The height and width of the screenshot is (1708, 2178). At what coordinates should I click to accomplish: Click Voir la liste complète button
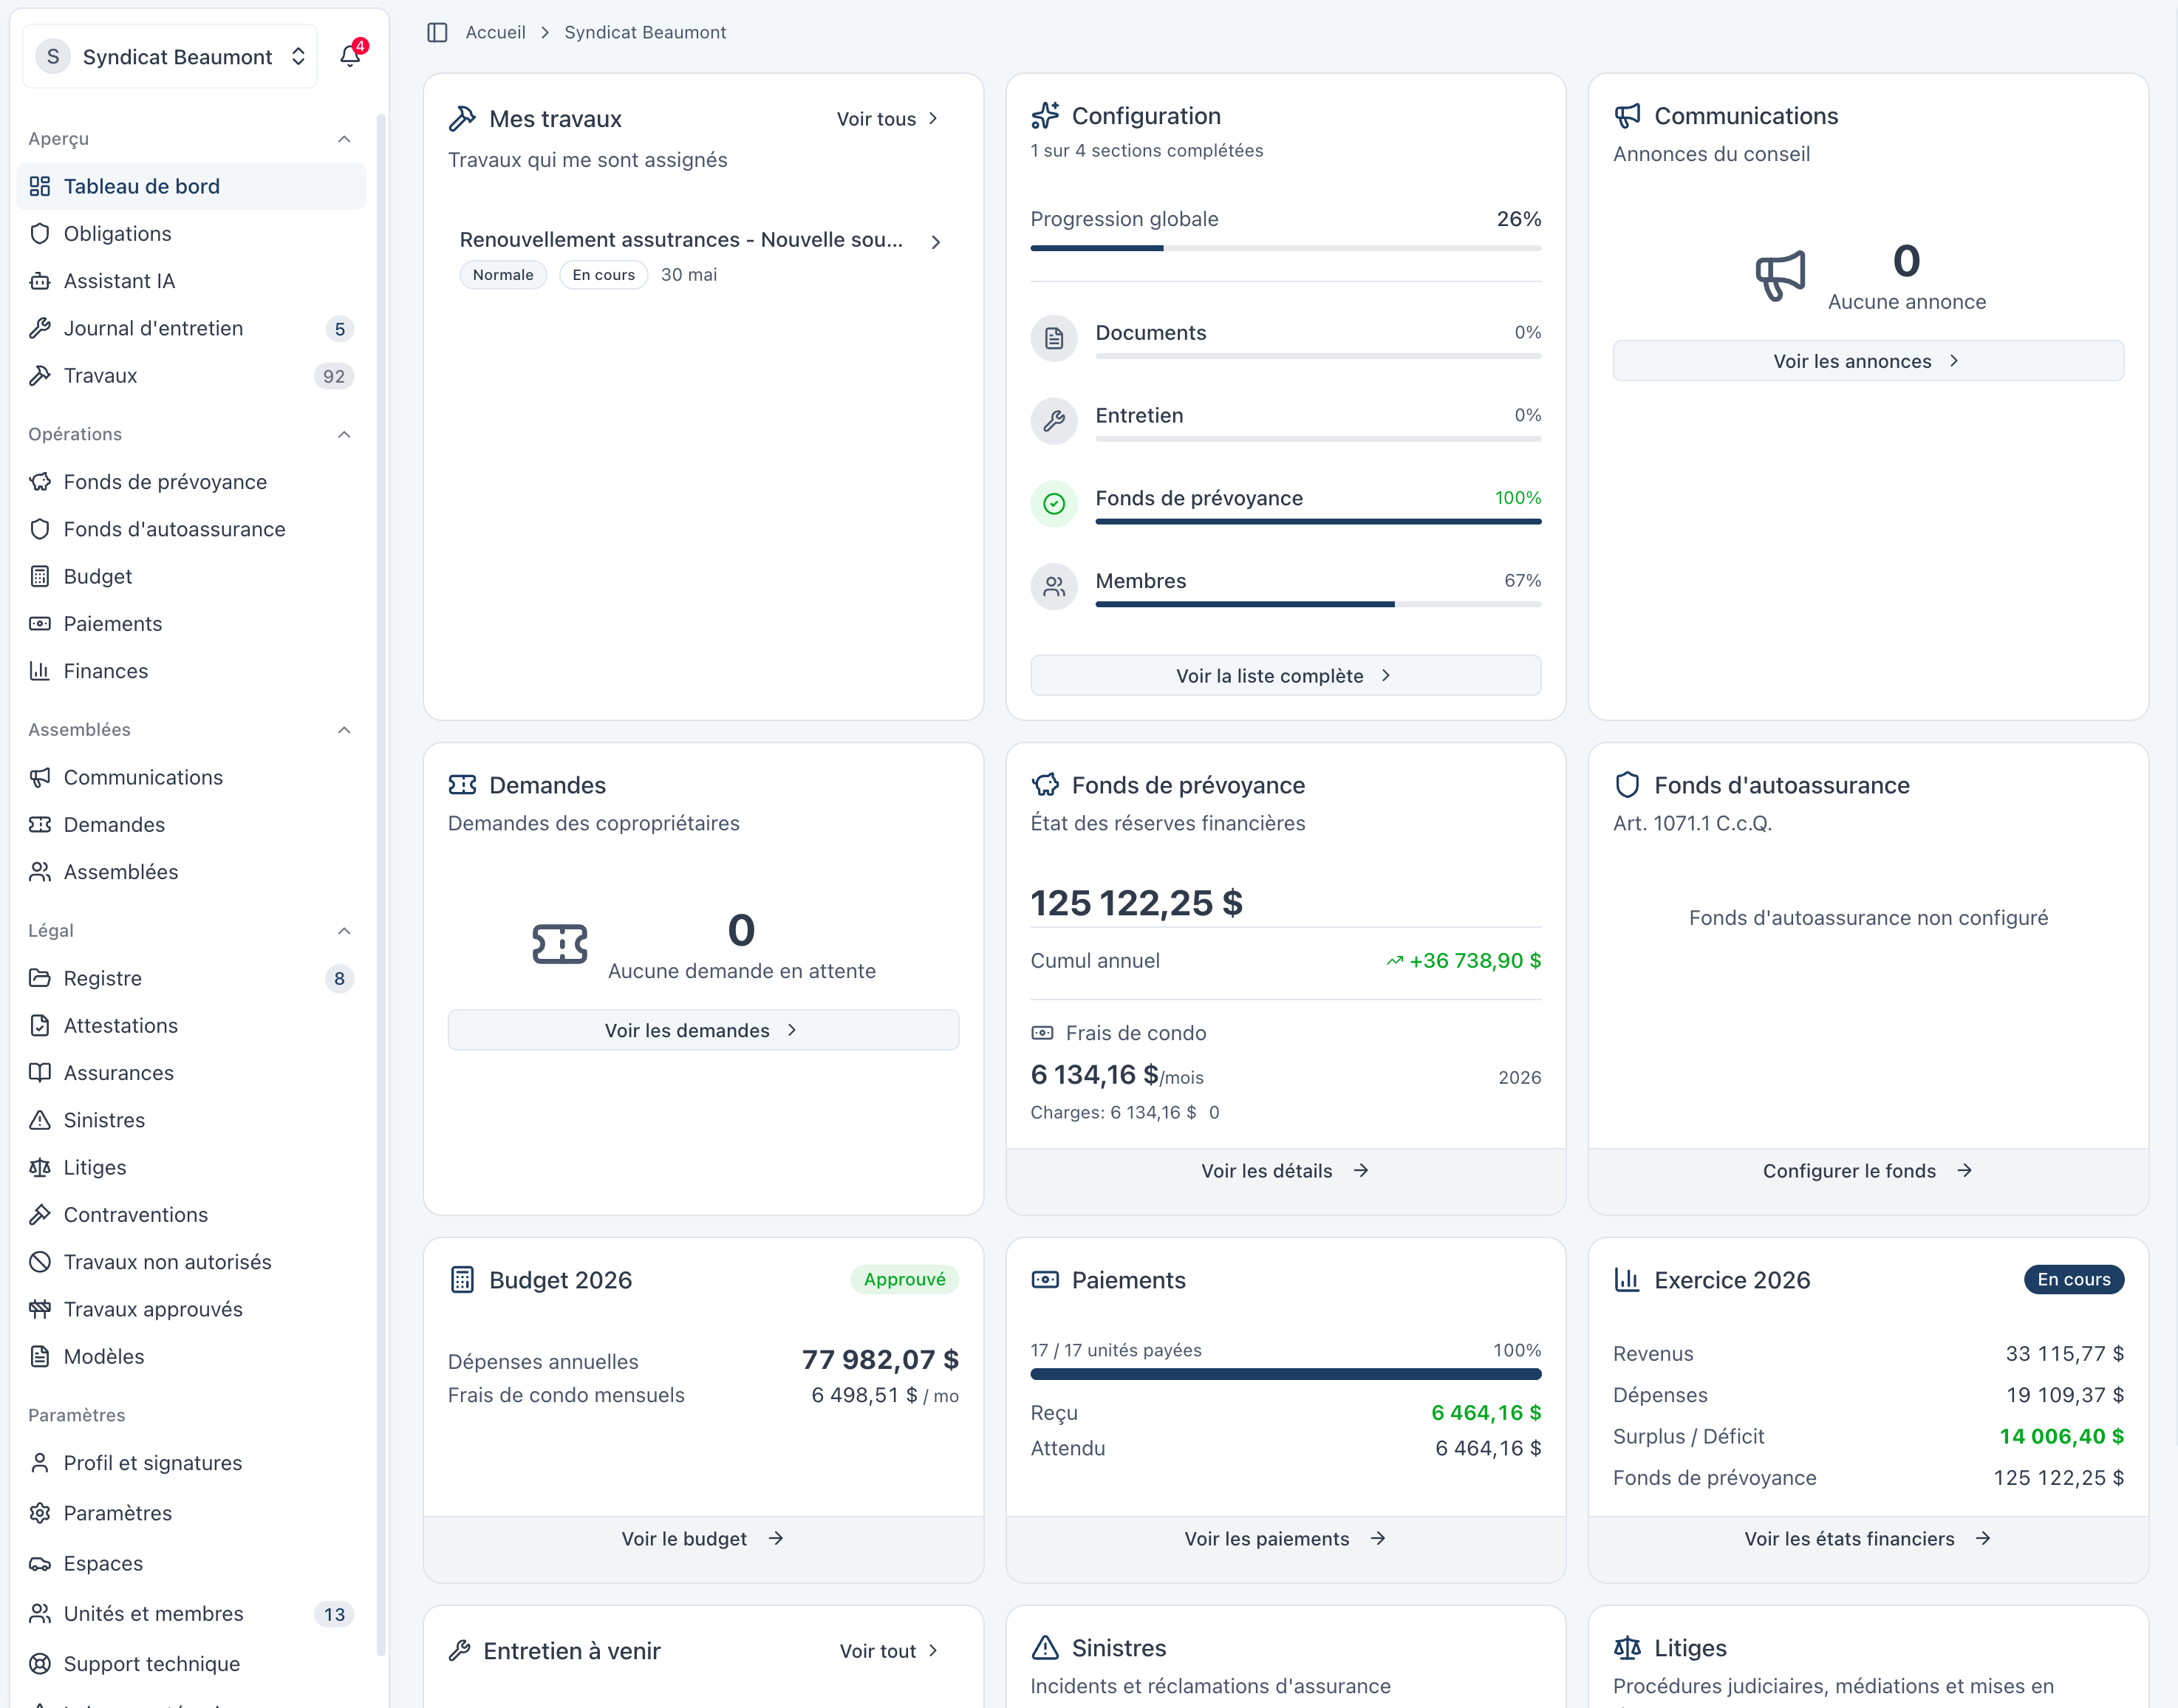(1285, 676)
